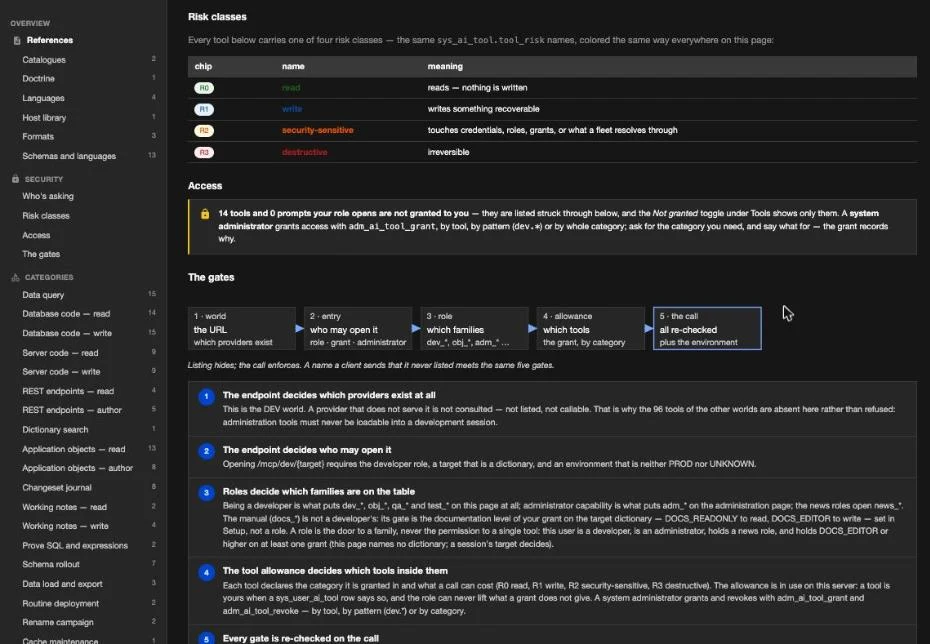Open Application objects — read category
This screenshot has width=930, height=644.
[74, 449]
